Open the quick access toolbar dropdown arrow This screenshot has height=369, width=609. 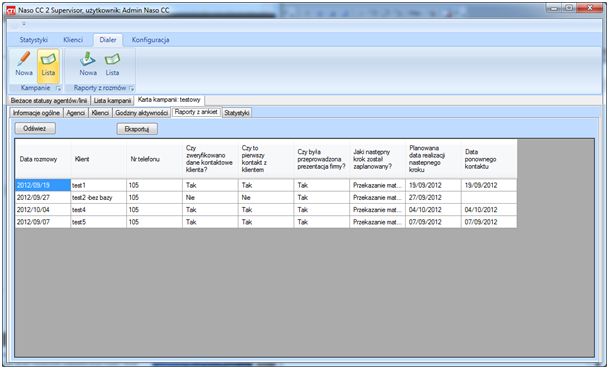pos(24,24)
